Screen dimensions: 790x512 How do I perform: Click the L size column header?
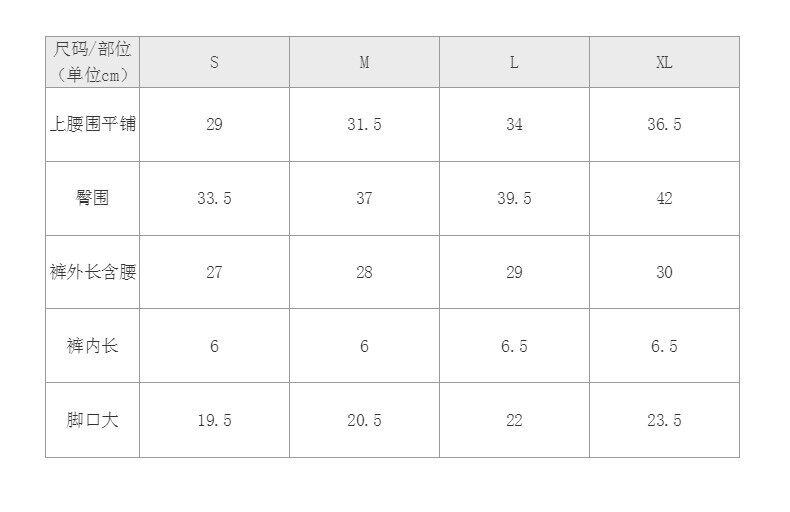click(x=514, y=62)
